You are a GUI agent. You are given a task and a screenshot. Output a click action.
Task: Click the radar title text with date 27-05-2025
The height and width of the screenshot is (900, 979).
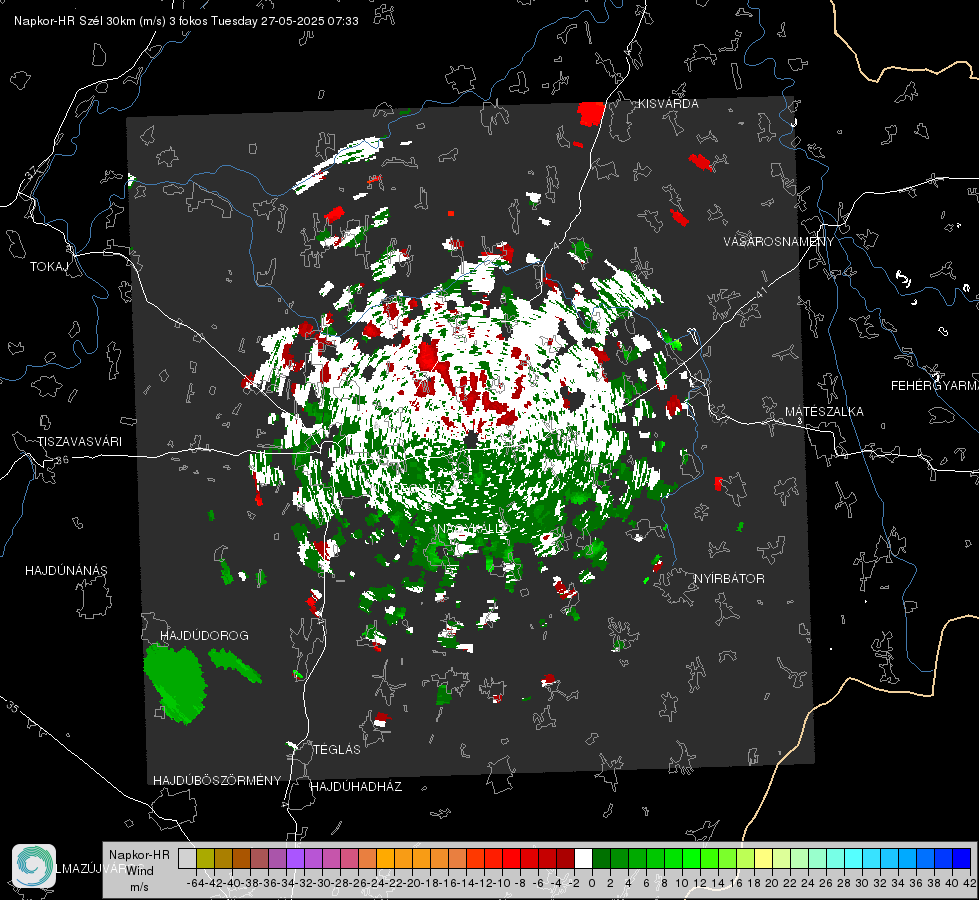[x=186, y=21]
